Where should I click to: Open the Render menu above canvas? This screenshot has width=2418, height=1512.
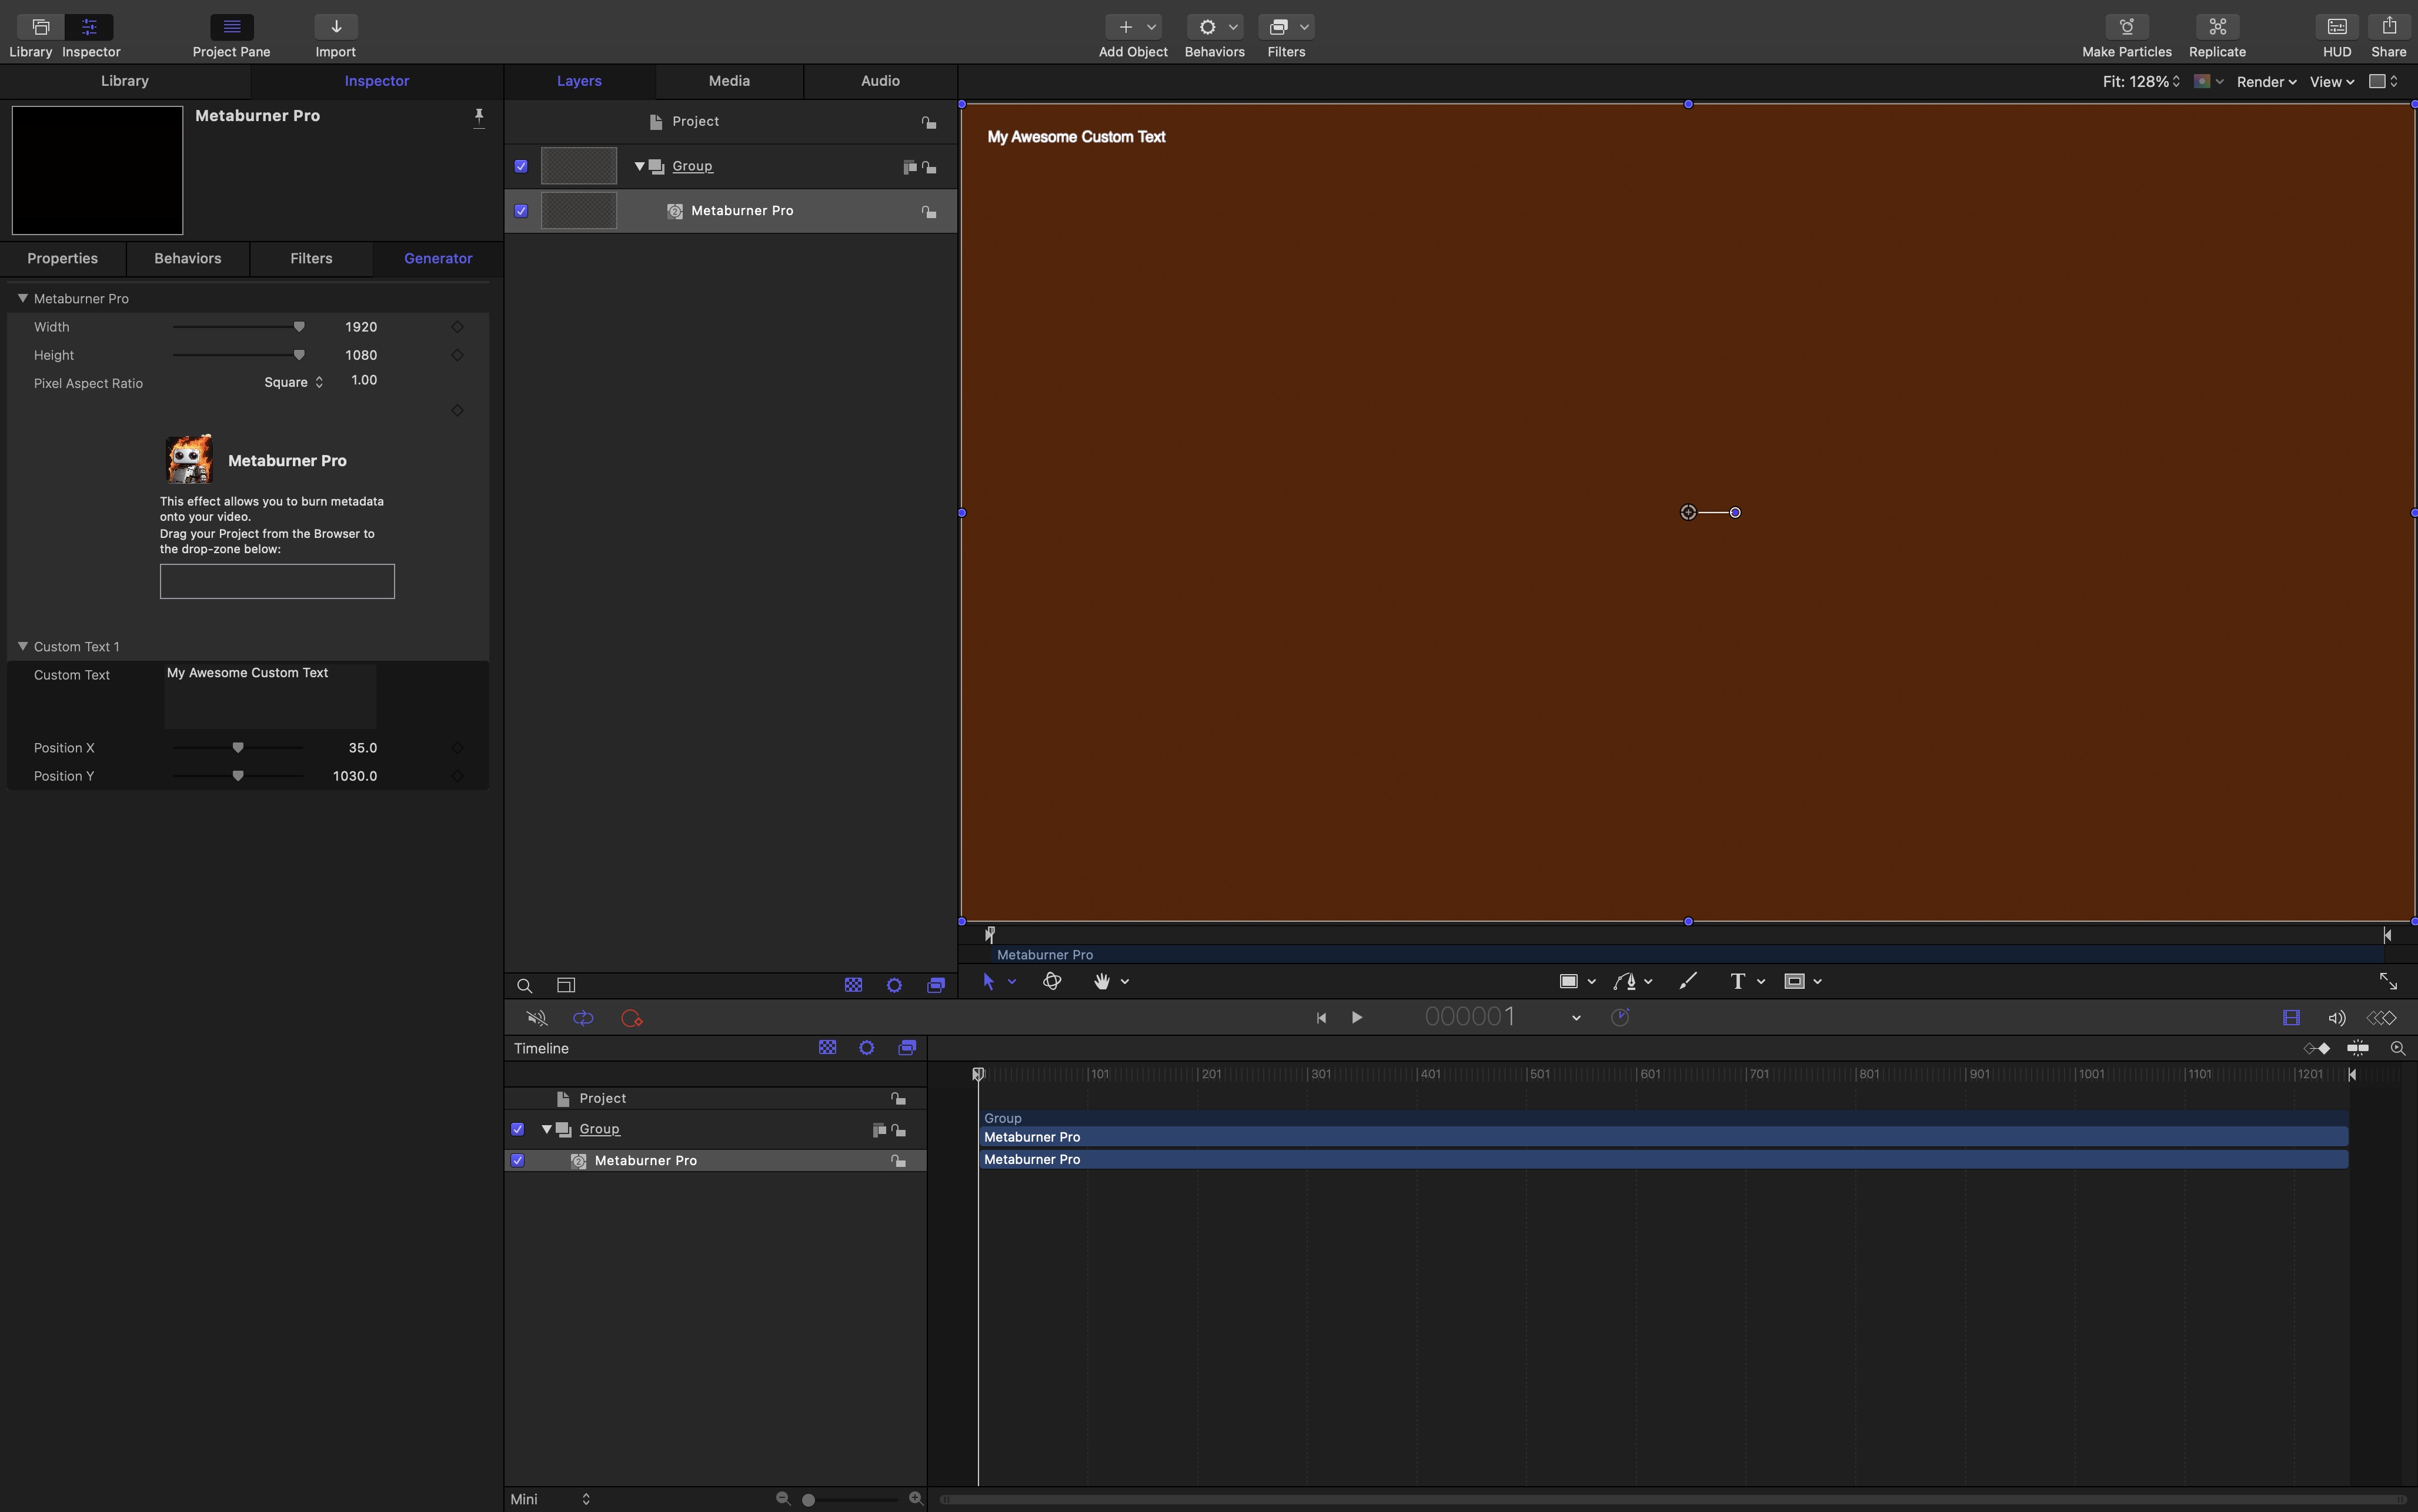click(2265, 81)
